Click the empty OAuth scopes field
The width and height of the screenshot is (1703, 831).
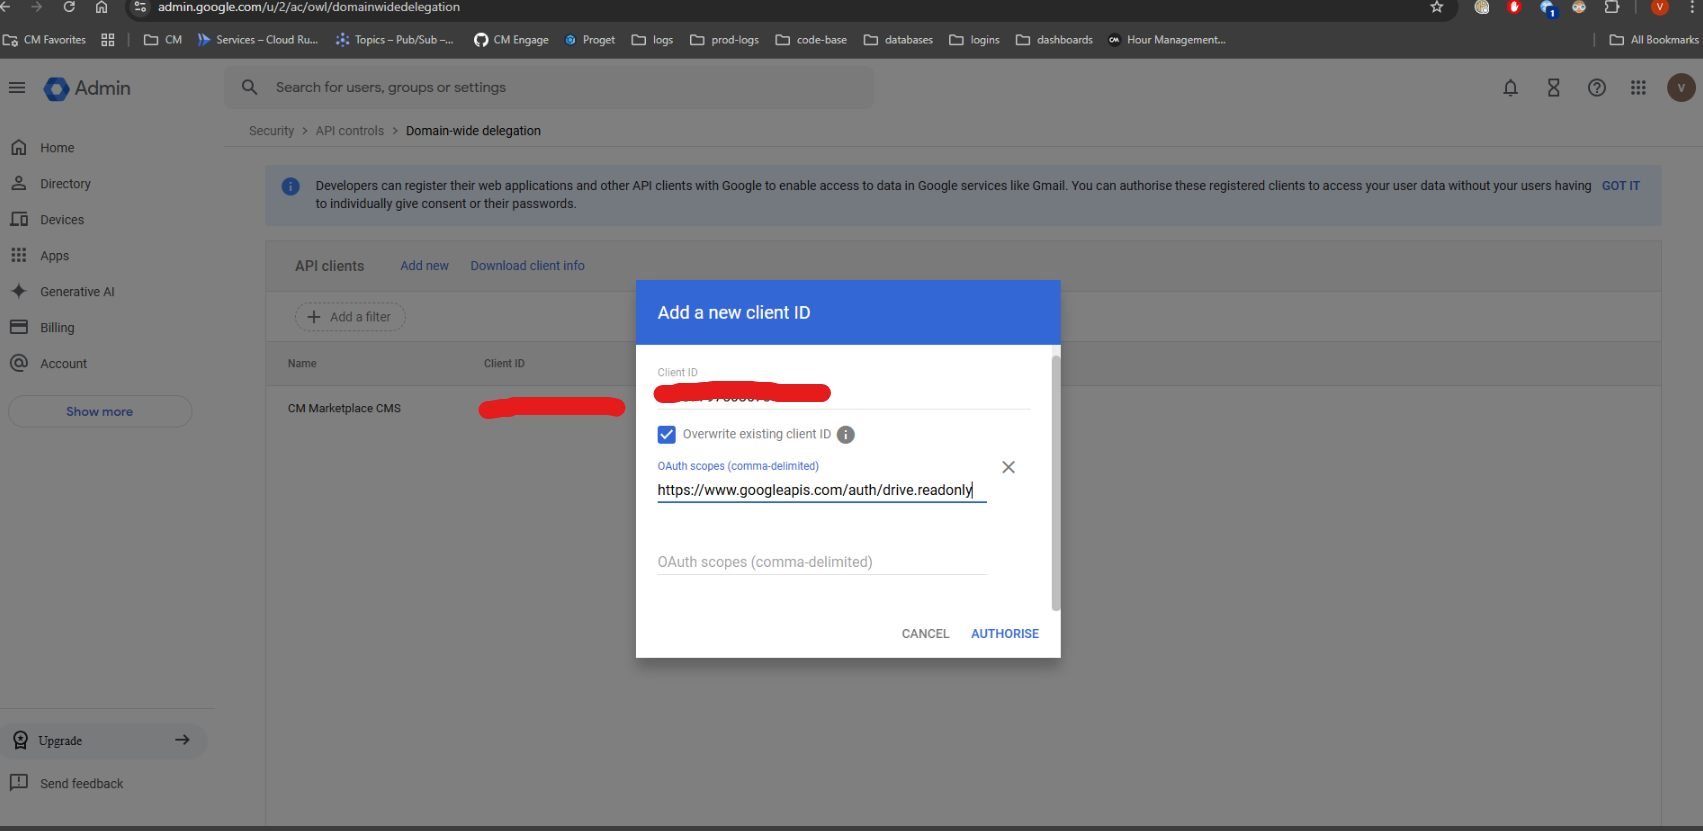[821, 562]
